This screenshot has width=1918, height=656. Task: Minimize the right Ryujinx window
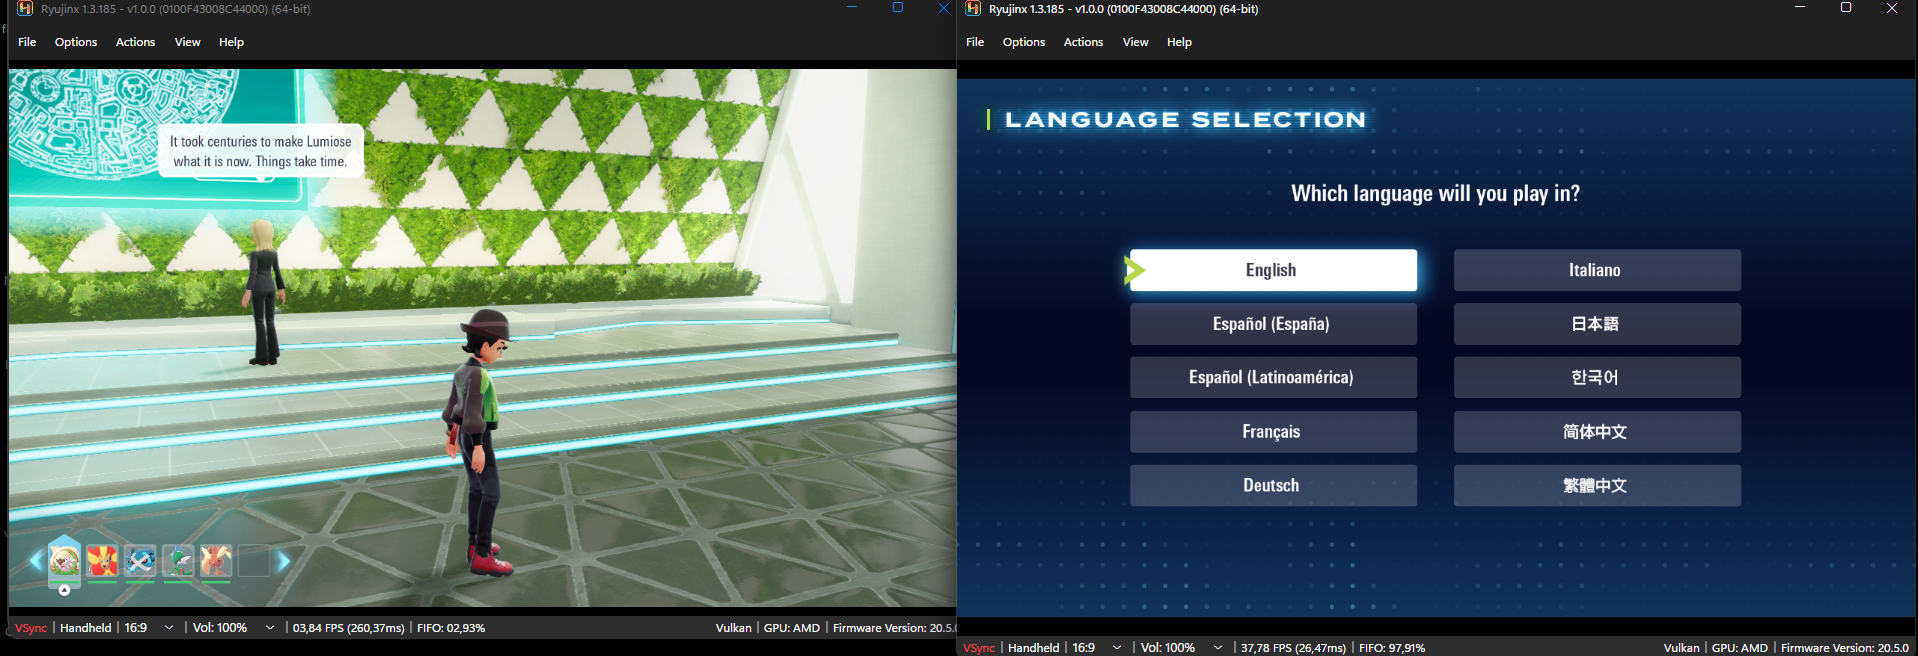(1800, 8)
